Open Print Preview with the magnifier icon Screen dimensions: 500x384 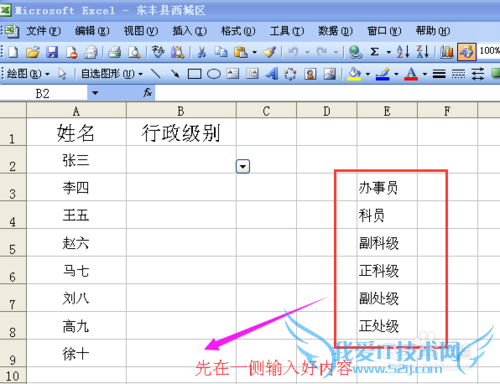pos(134,52)
